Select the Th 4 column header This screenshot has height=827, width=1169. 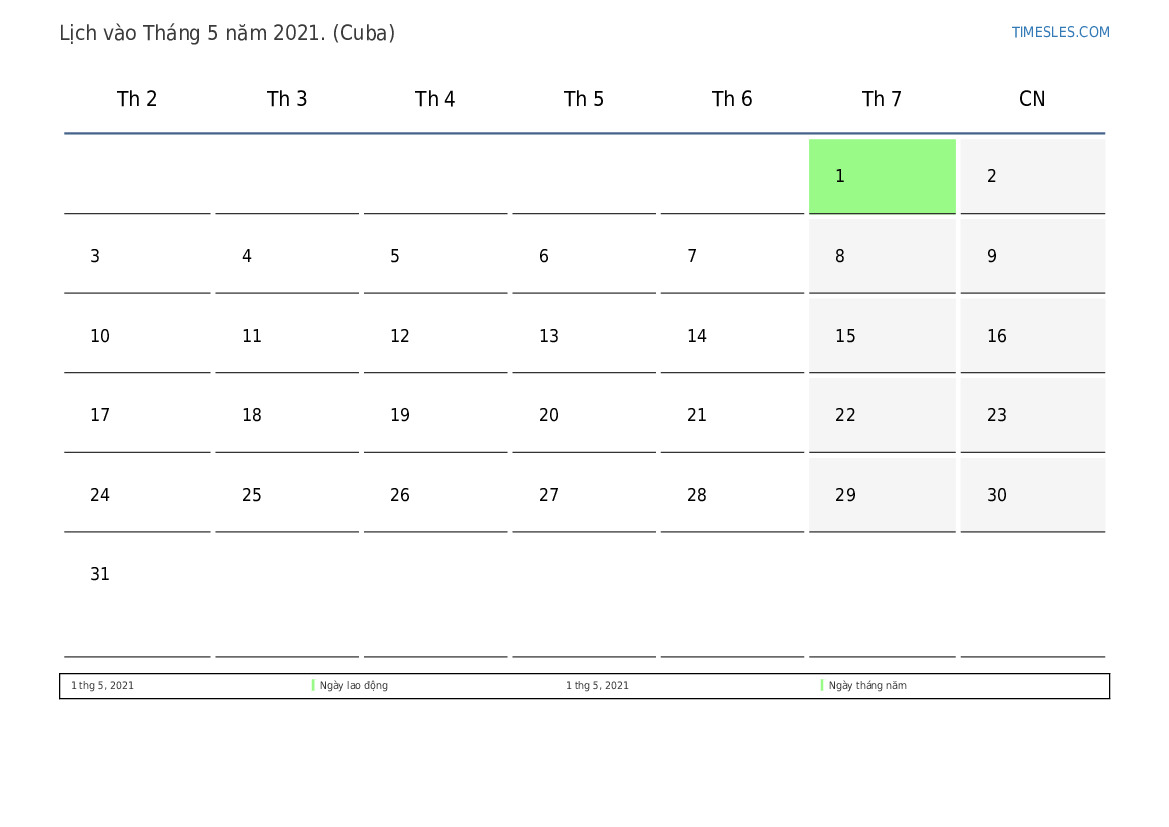tap(435, 98)
